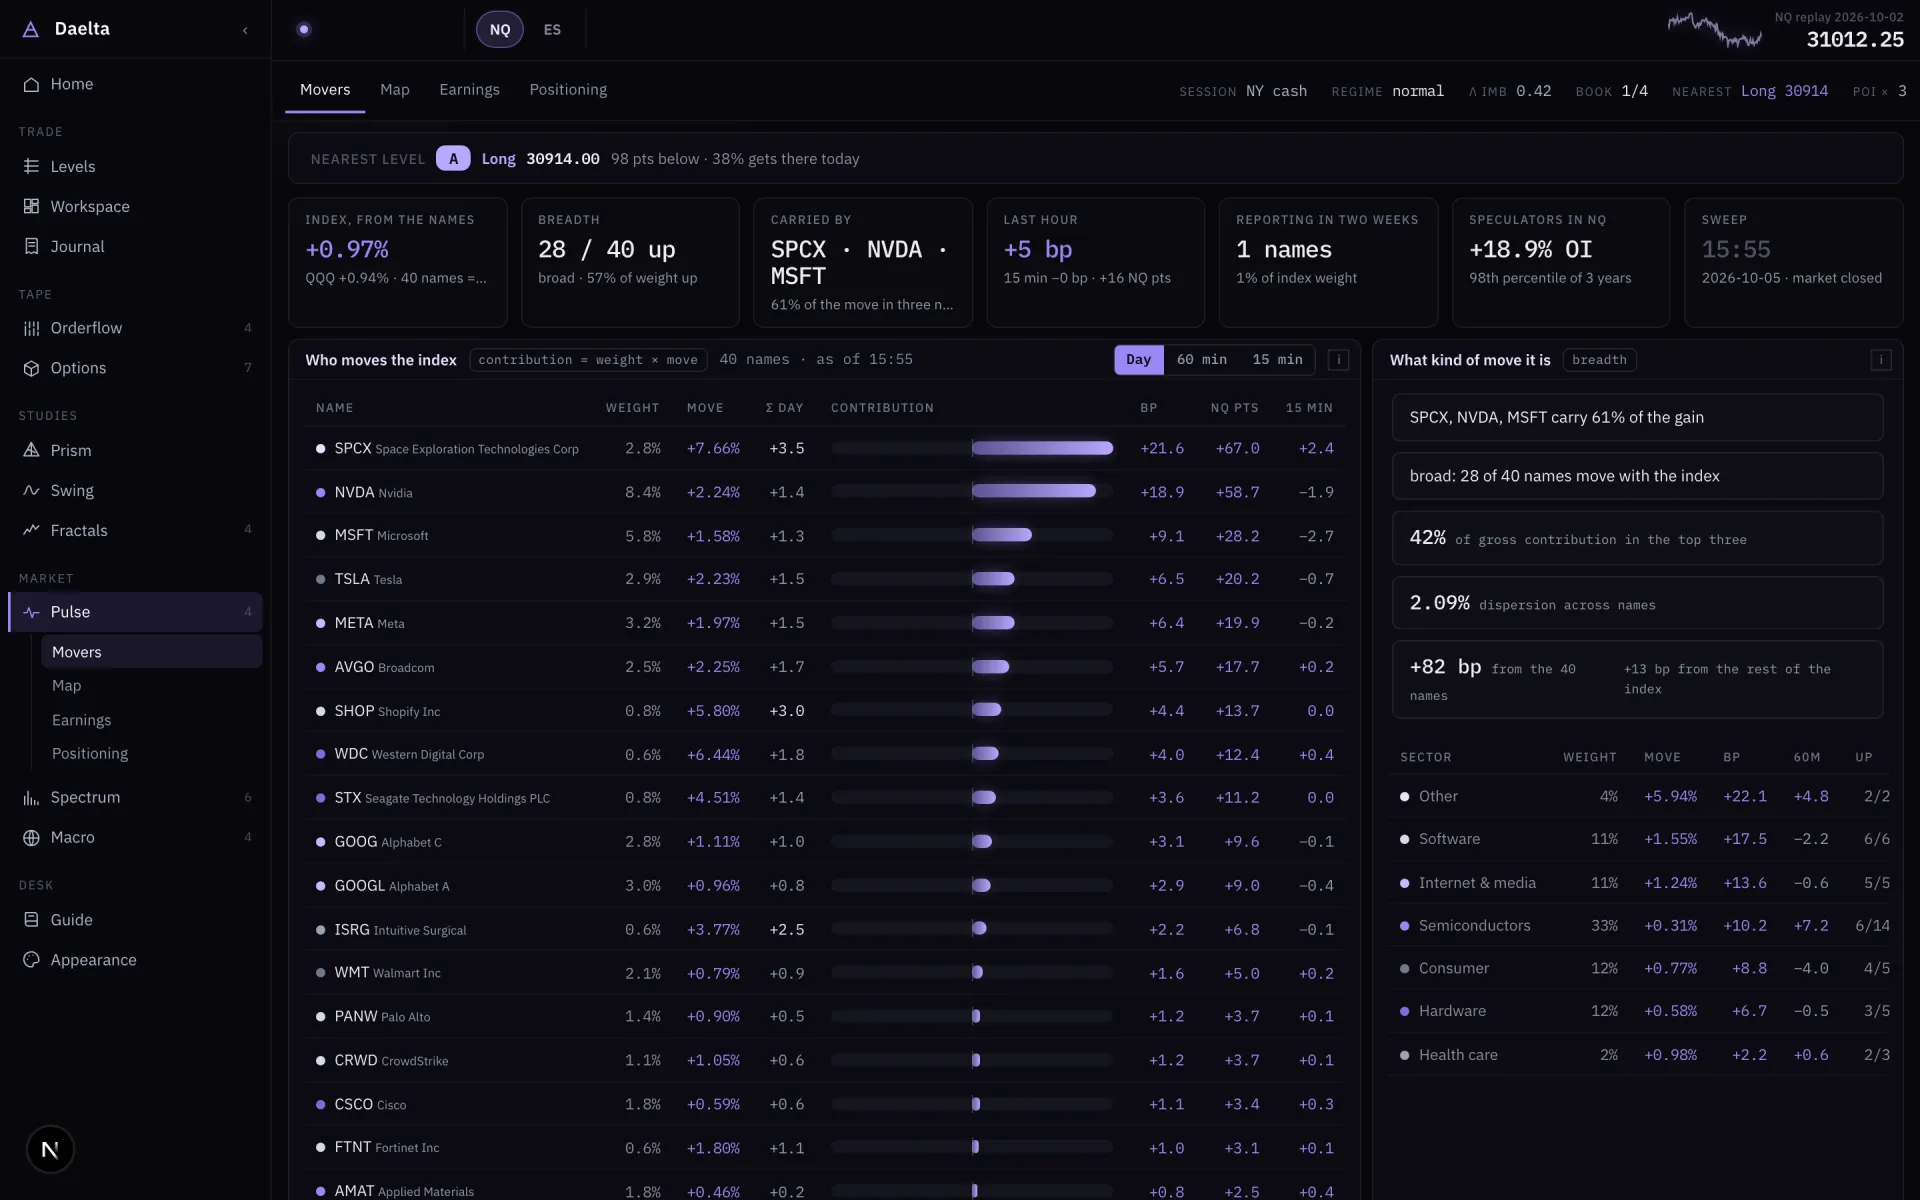
Task: Select the Movers tab at top
Action: [x=325, y=90]
